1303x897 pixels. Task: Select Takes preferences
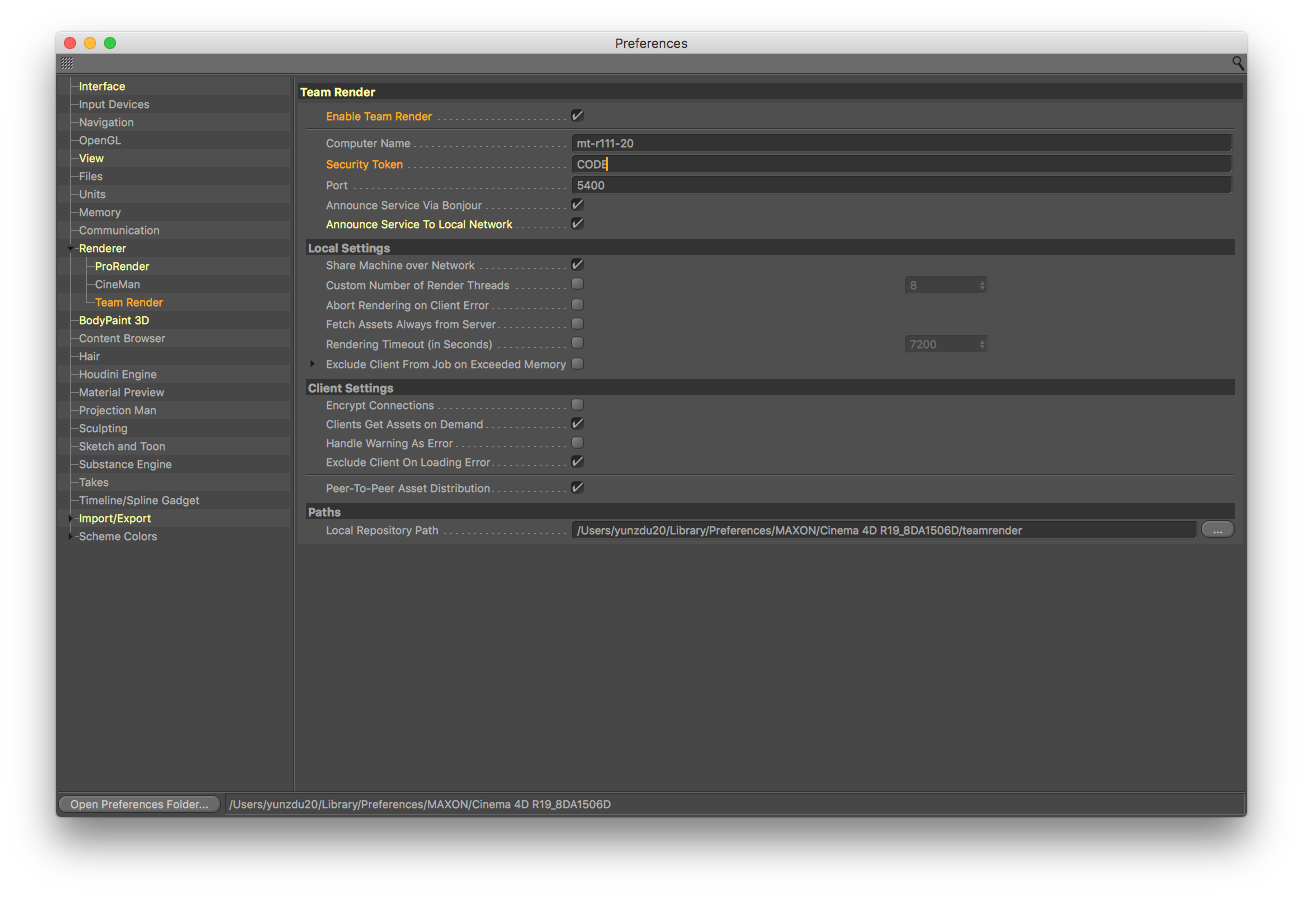(x=94, y=482)
